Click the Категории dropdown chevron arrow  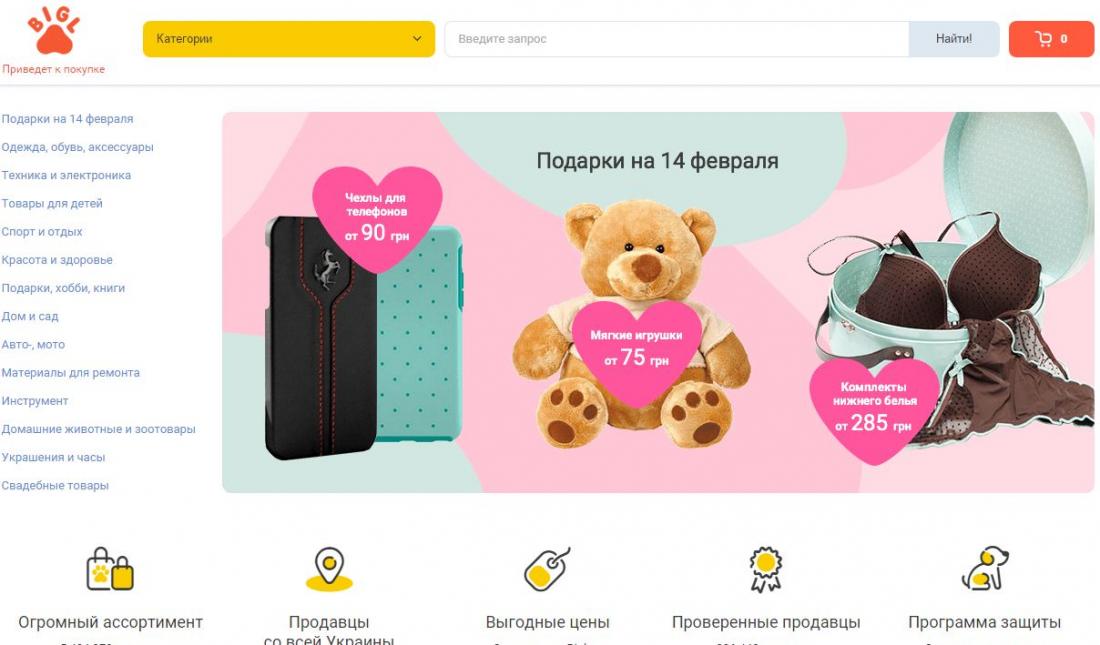[x=417, y=39]
